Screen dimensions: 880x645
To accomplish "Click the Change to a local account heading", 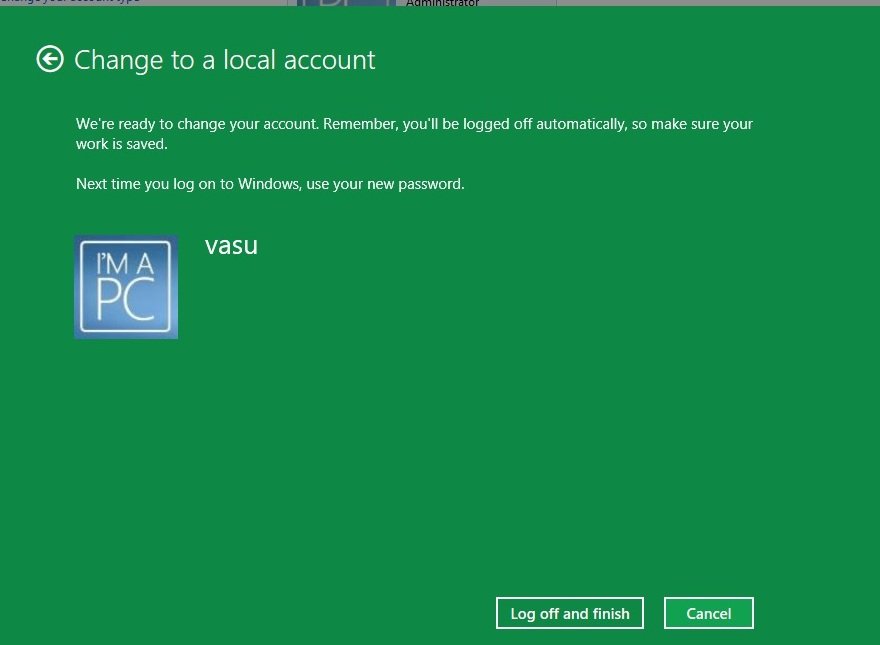I will coord(225,60).
